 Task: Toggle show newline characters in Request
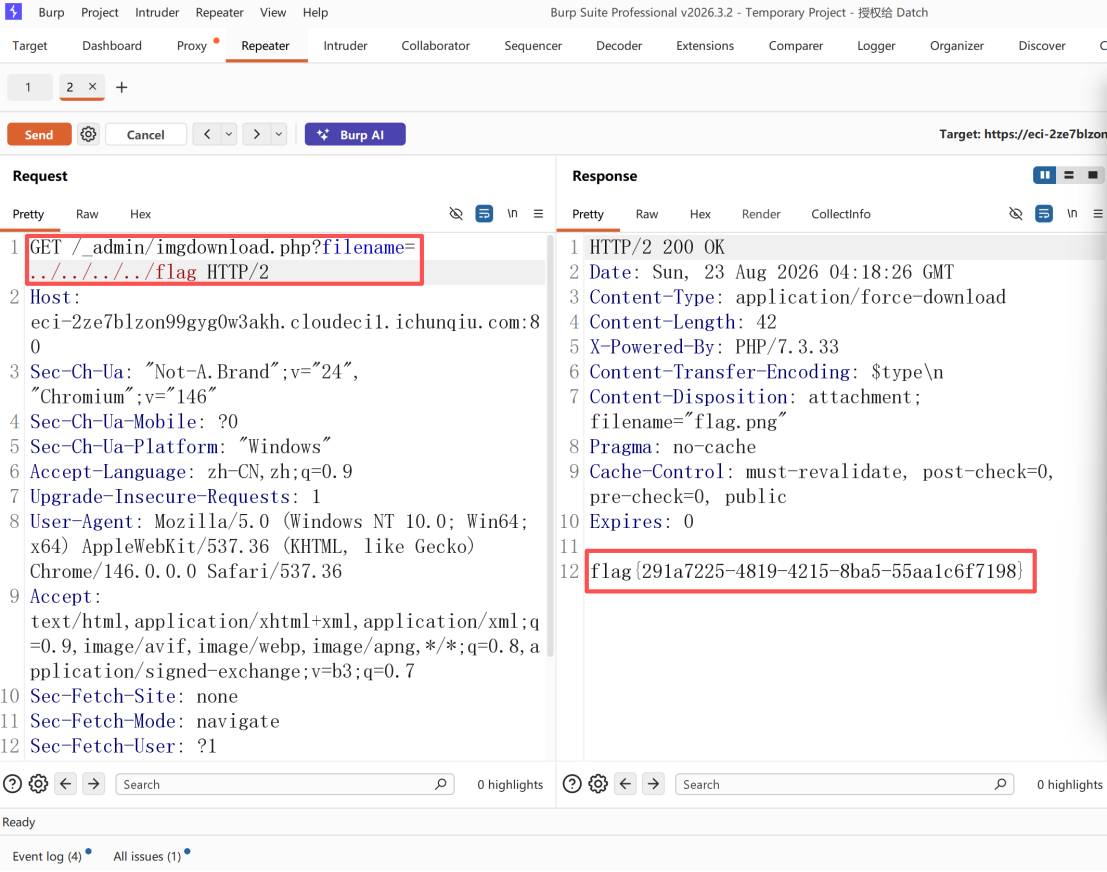(x=513, y=213)
